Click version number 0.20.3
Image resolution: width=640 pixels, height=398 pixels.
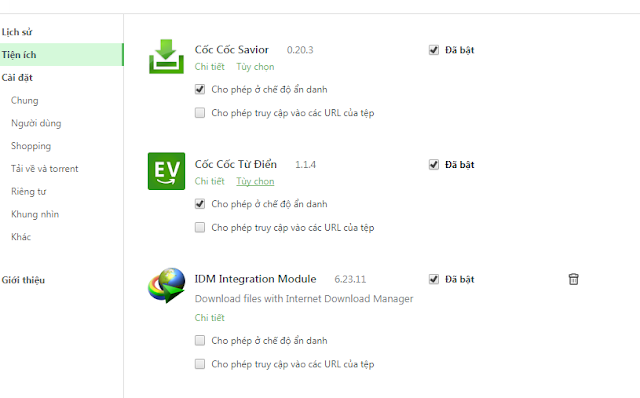[300, 50]
